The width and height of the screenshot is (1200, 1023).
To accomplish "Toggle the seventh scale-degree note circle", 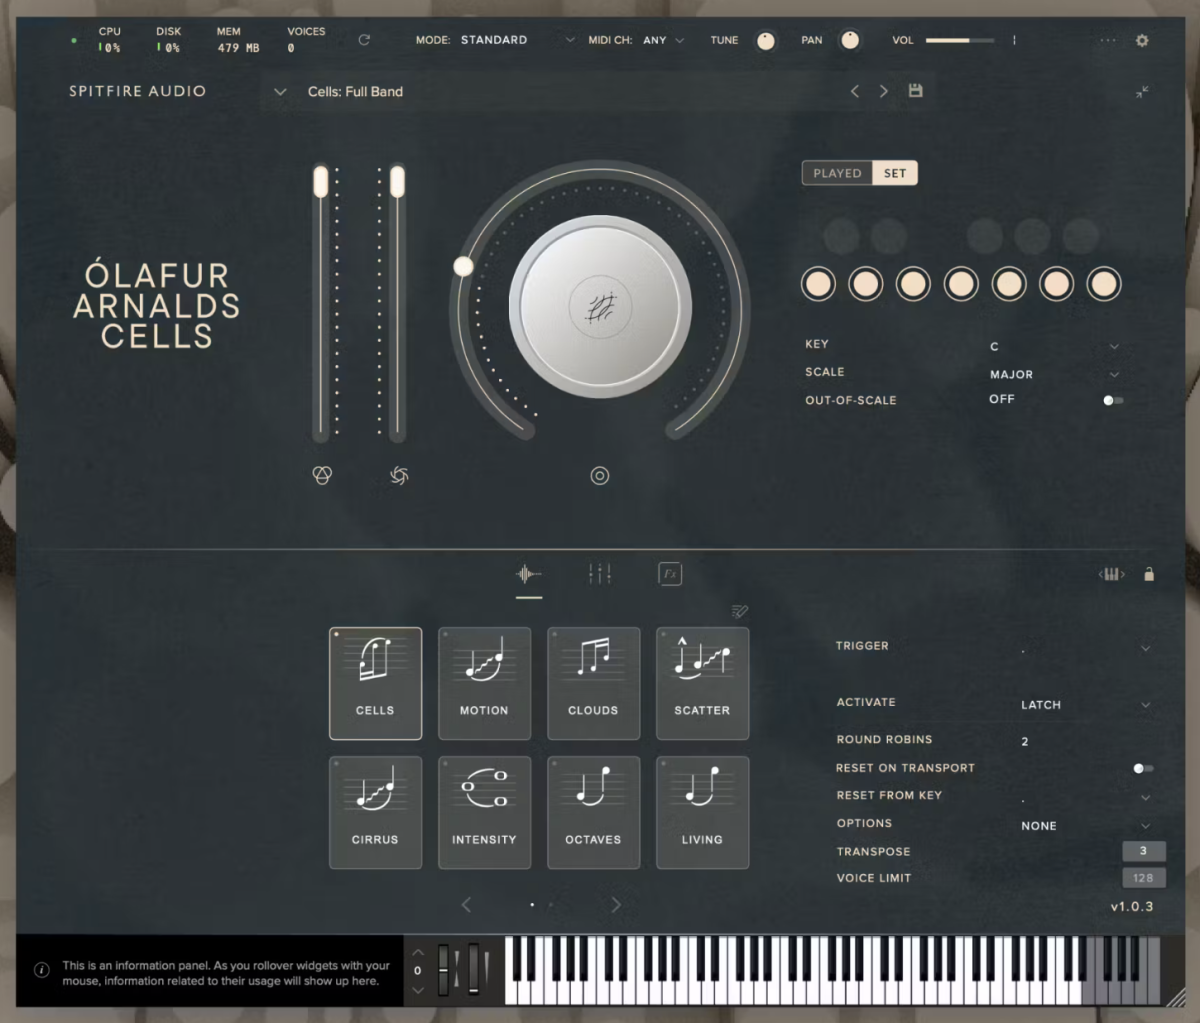I will click(1104, 284).
